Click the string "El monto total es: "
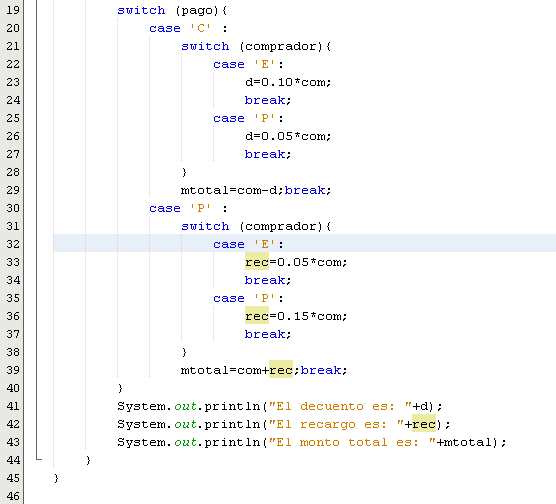This screenshot has height=504, width=556. point(352,442)
